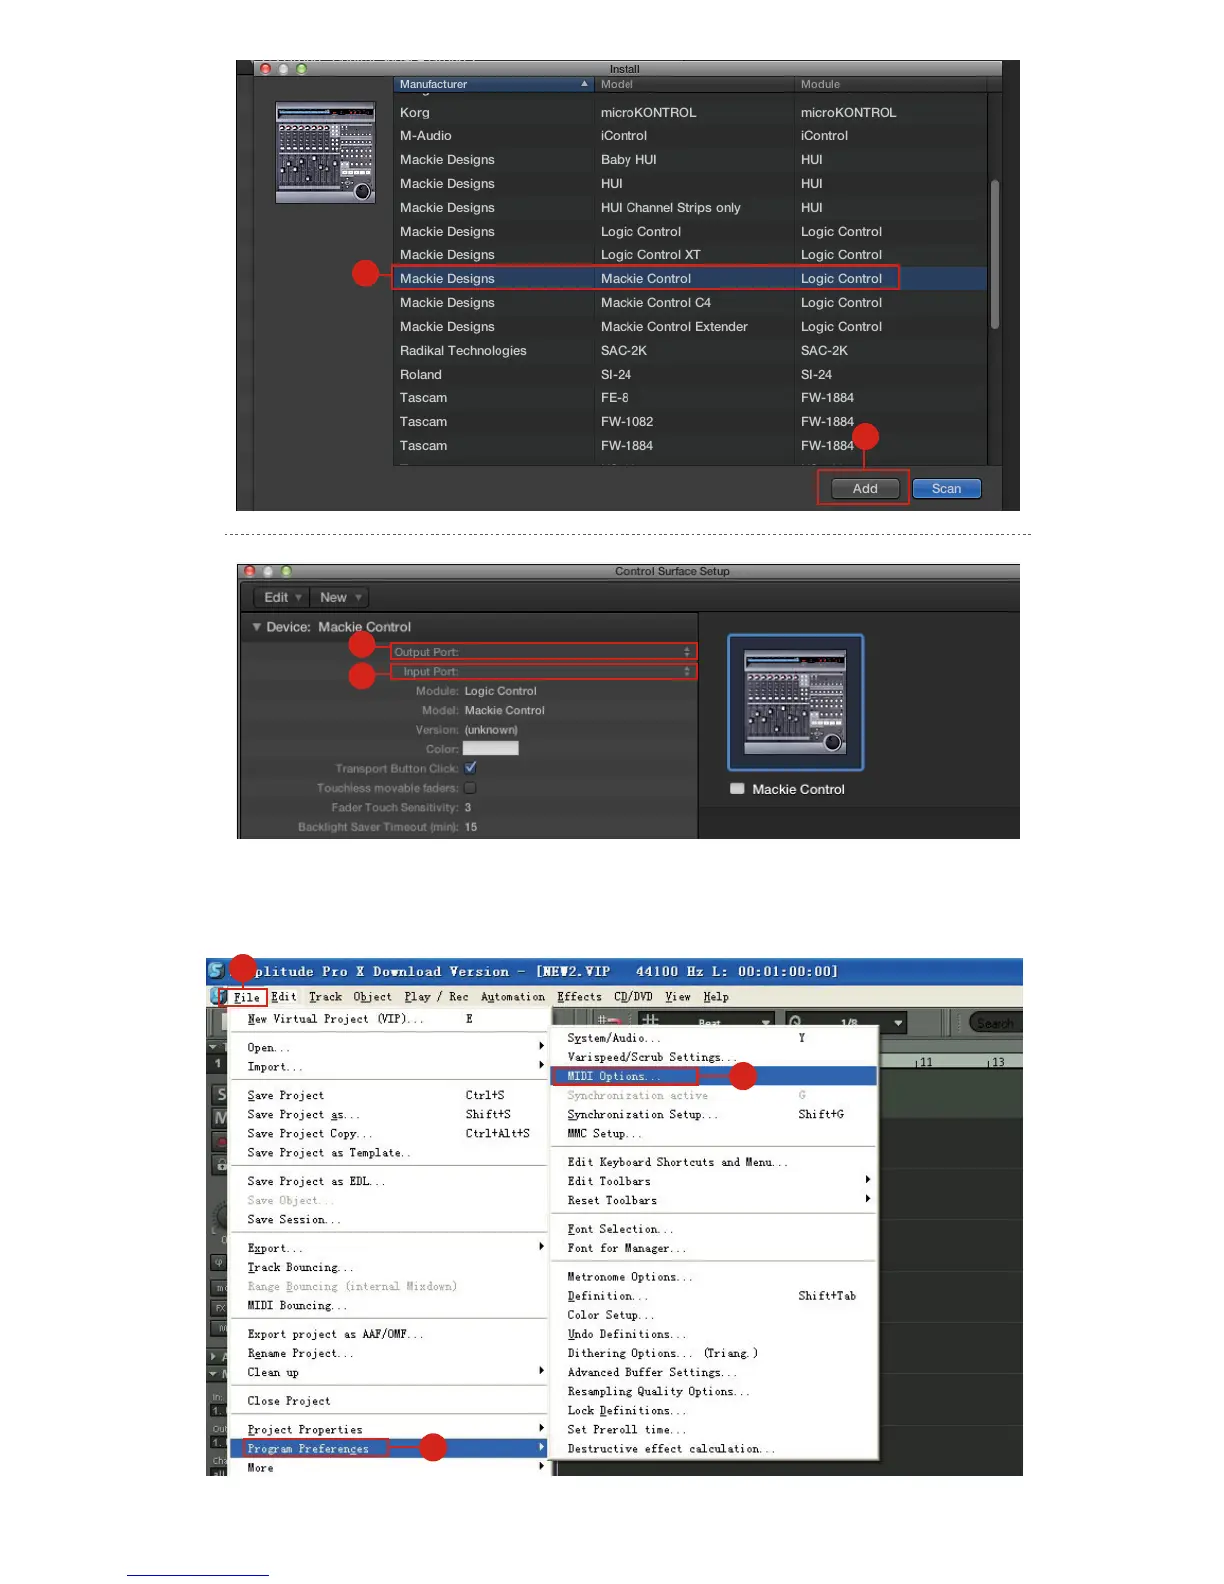
Task: Select Varispeed/Scrub Settings...
Action: [x=714, y=1057]
